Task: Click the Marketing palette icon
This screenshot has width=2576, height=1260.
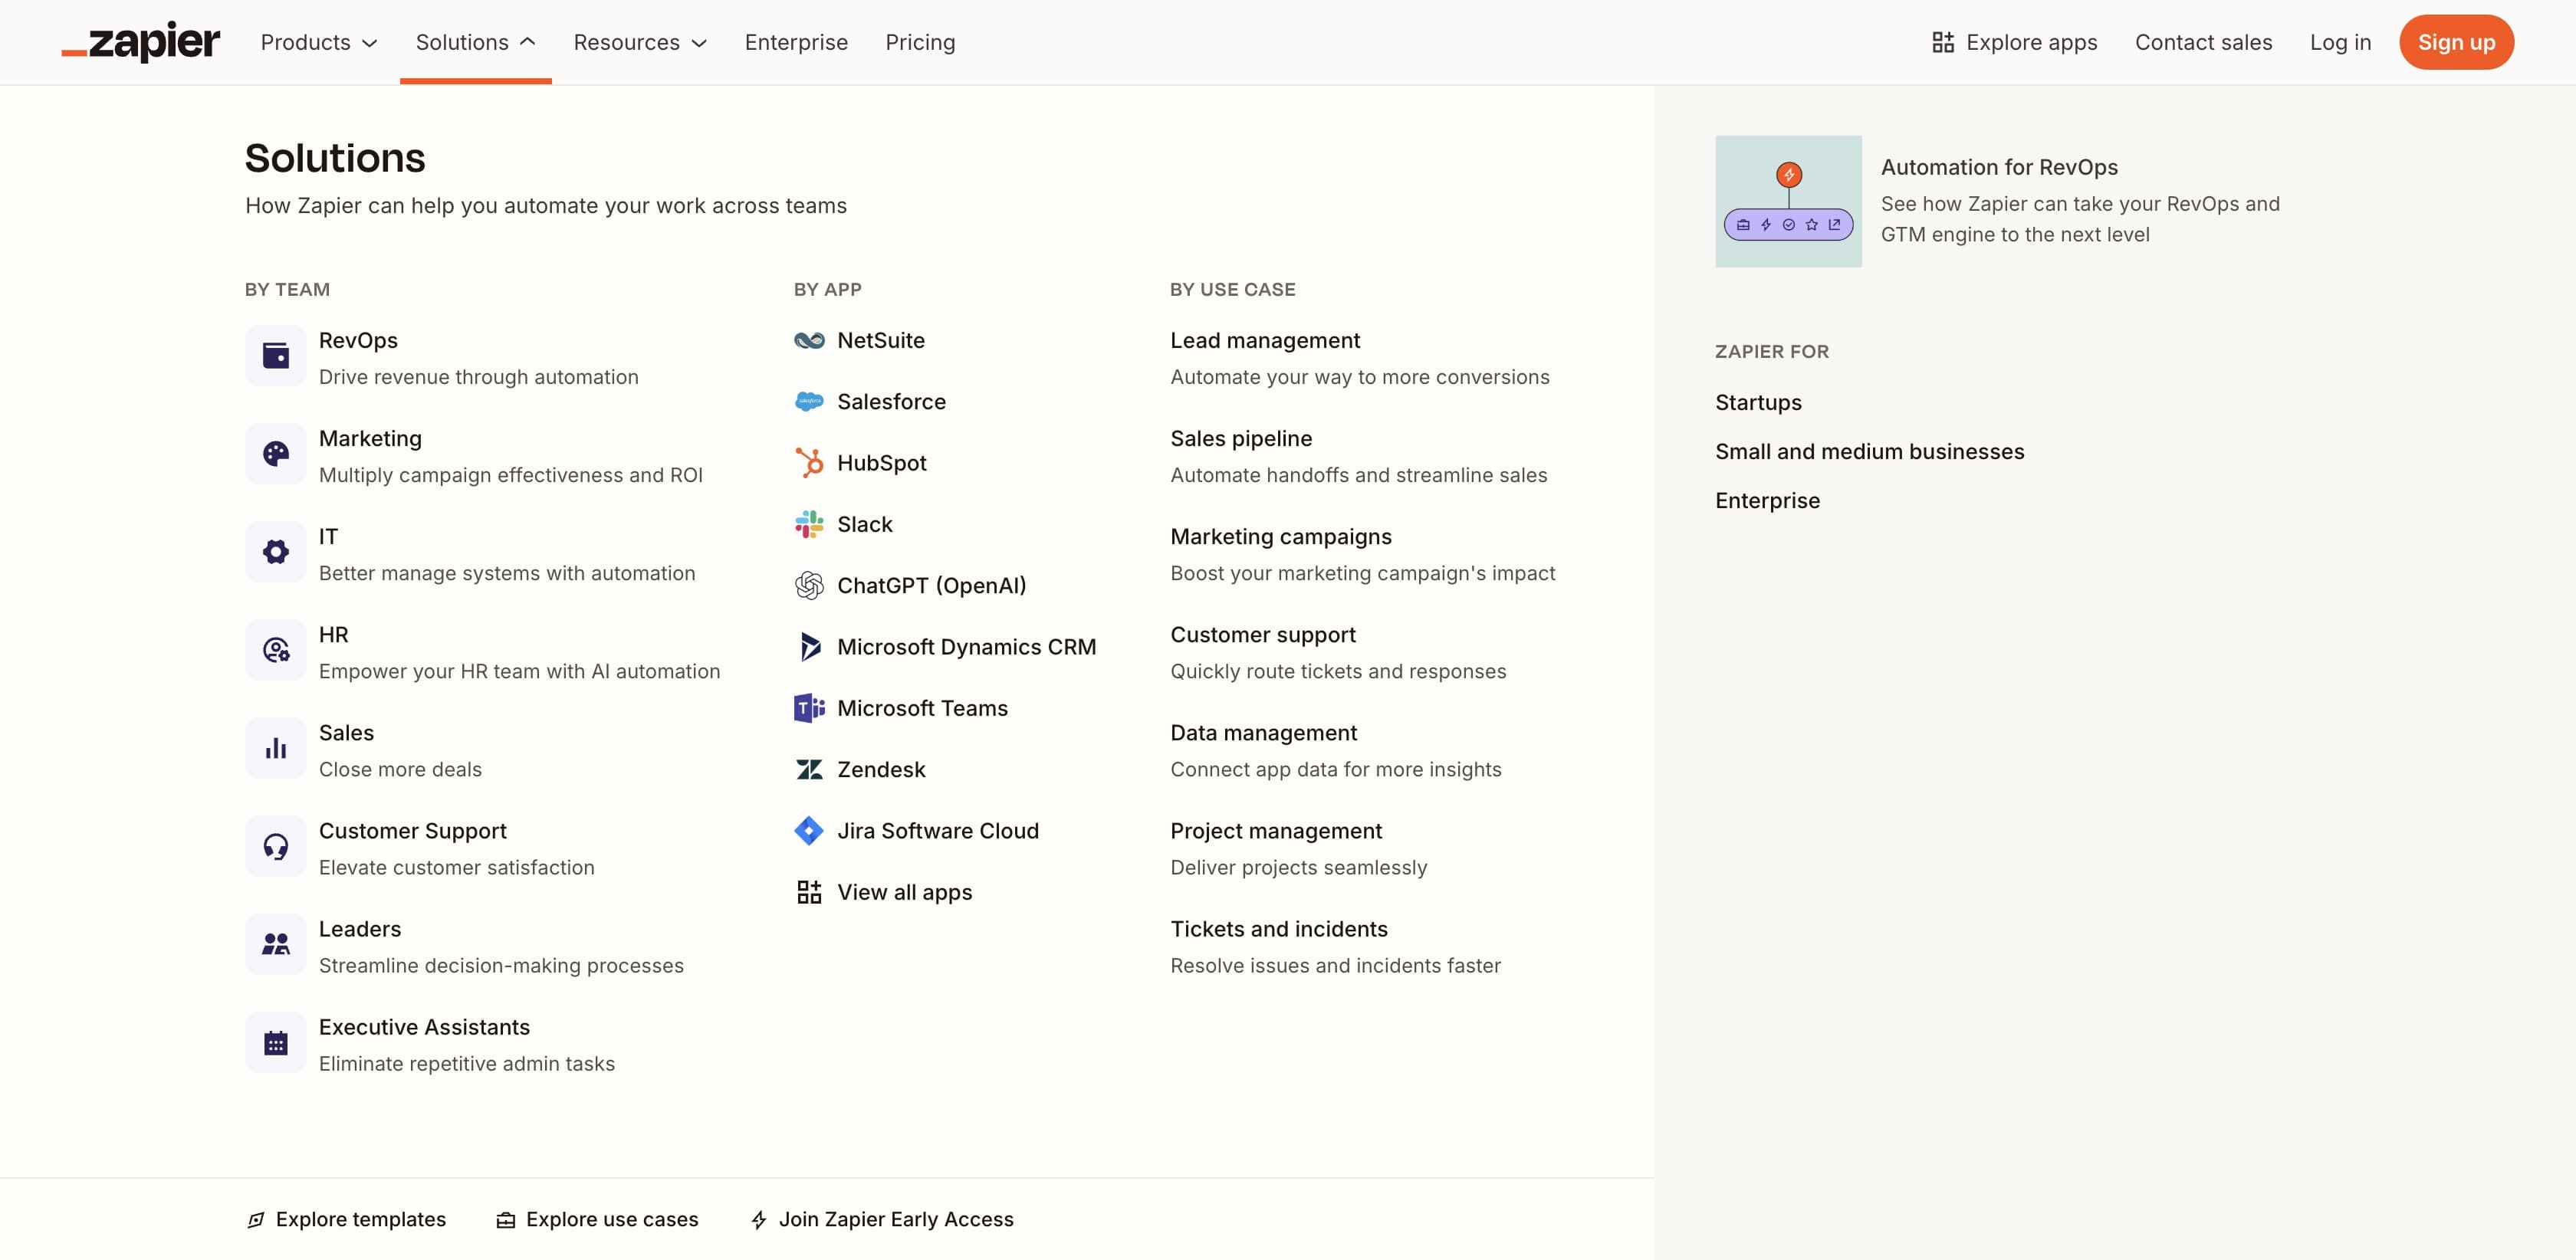Action: (276, 454)
